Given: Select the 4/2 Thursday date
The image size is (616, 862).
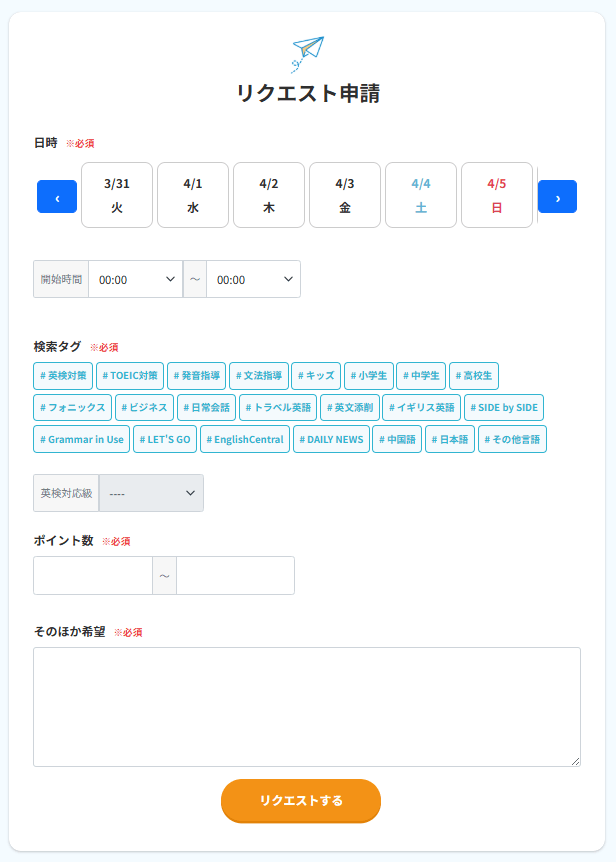Looking at the screenshot, I should [269, 195].
